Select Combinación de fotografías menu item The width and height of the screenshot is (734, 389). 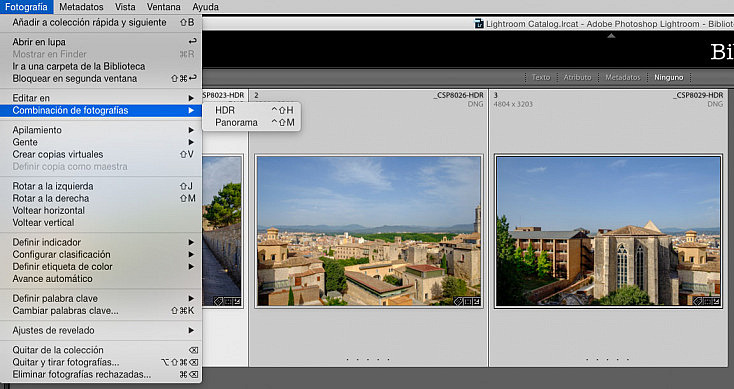101,110
